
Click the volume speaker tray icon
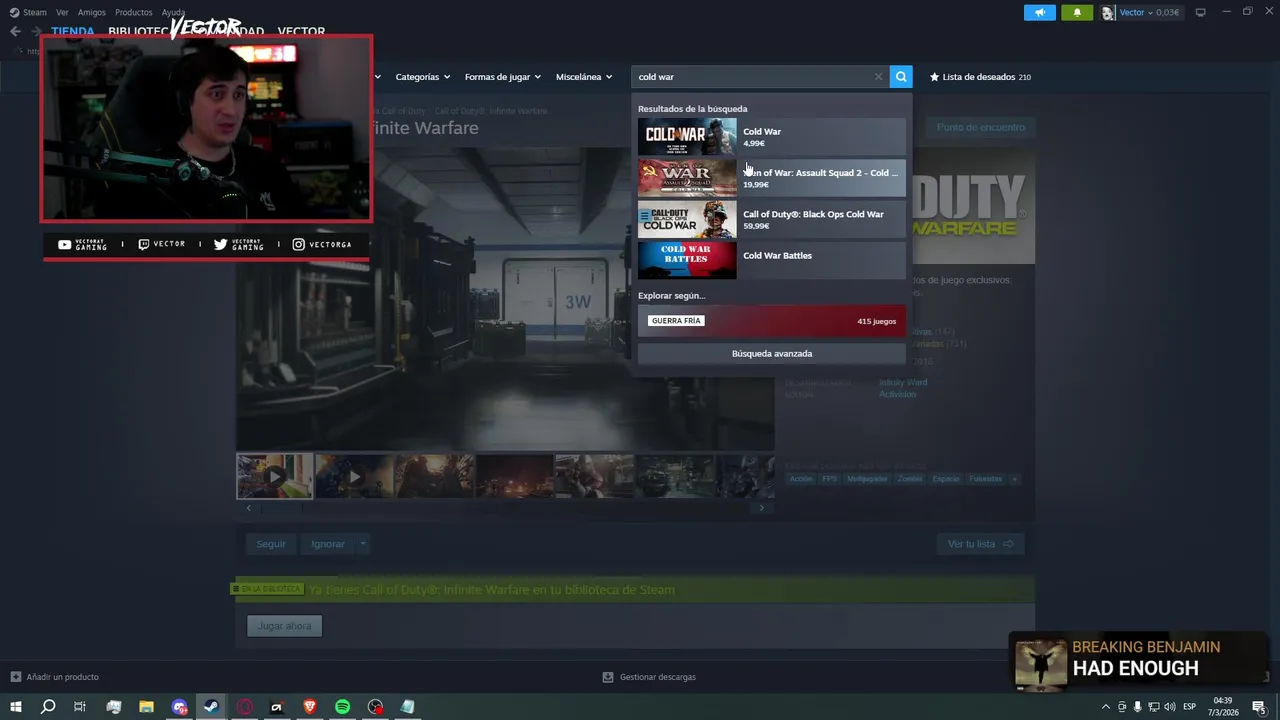point(1169,707)
